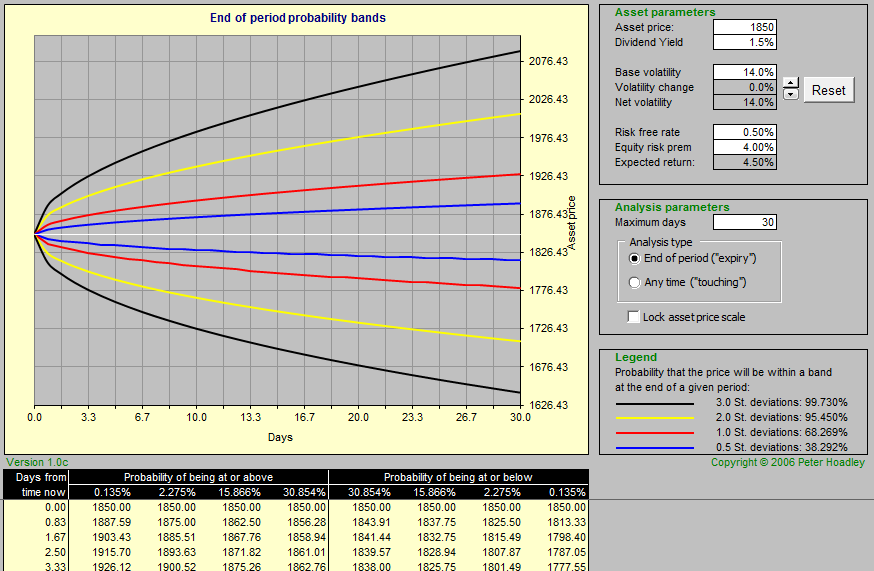
Task: Click the Asset price input field
Action: click(745, 27)
